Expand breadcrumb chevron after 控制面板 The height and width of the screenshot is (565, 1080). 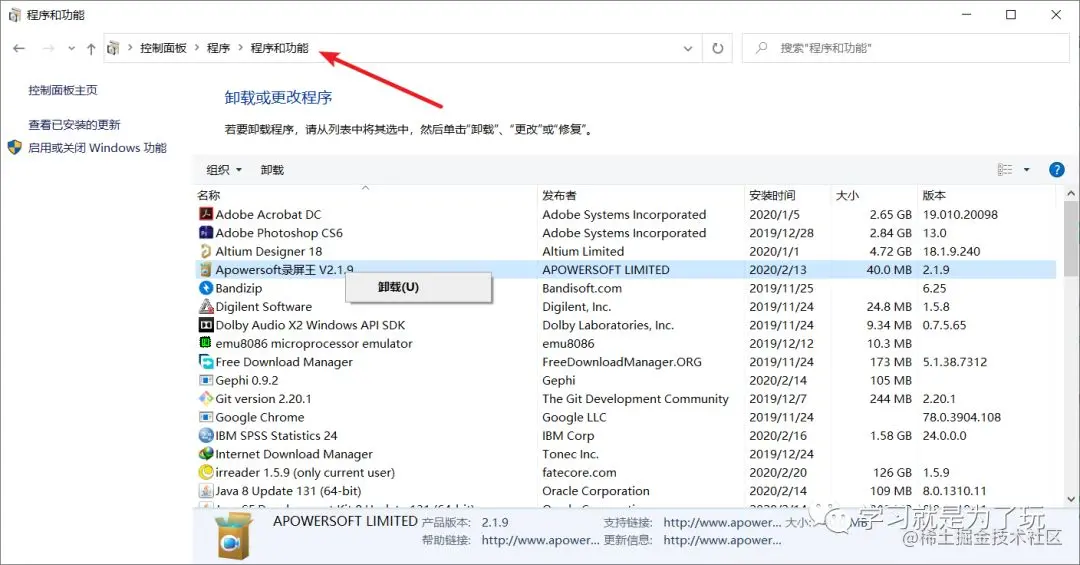pos(197,48)
